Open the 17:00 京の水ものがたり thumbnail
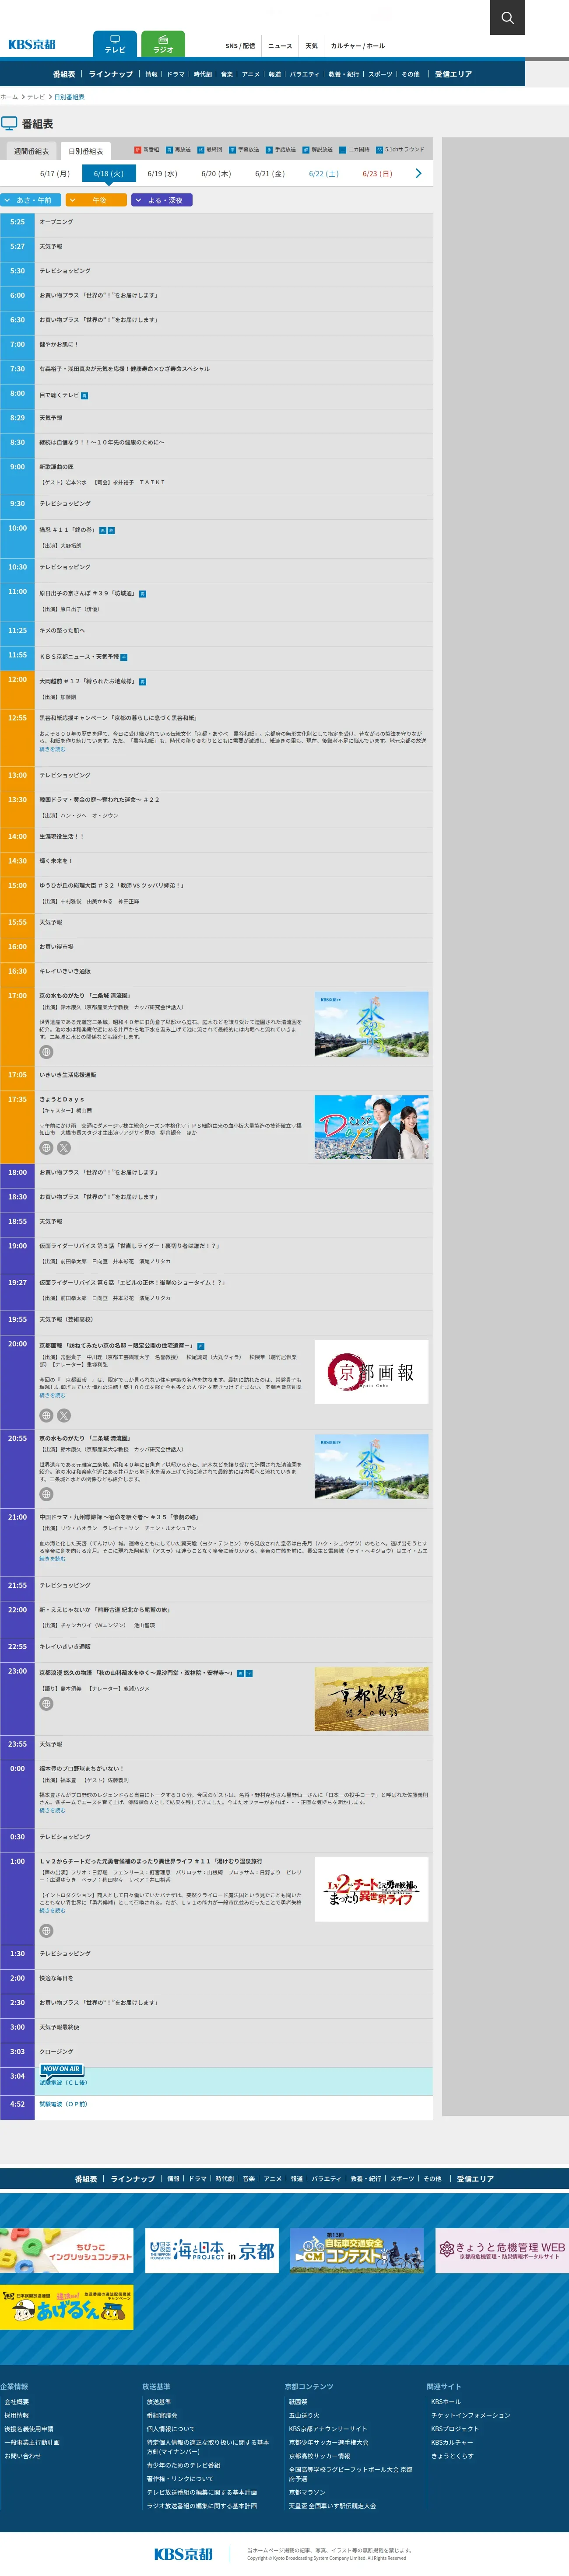This screenshot has width=569, height=2576. click(371, 1024)
